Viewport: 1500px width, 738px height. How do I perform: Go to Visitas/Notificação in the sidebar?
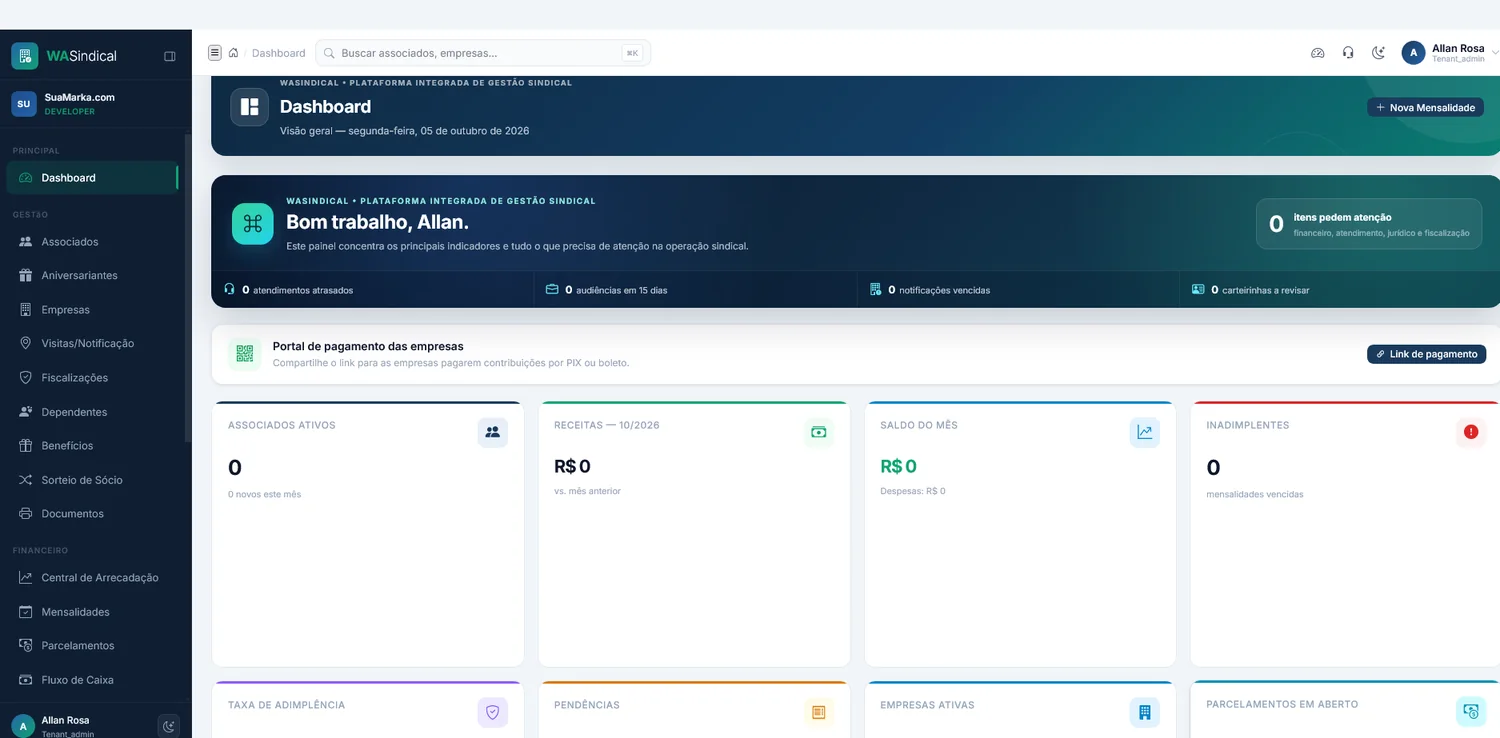(92, 344)
